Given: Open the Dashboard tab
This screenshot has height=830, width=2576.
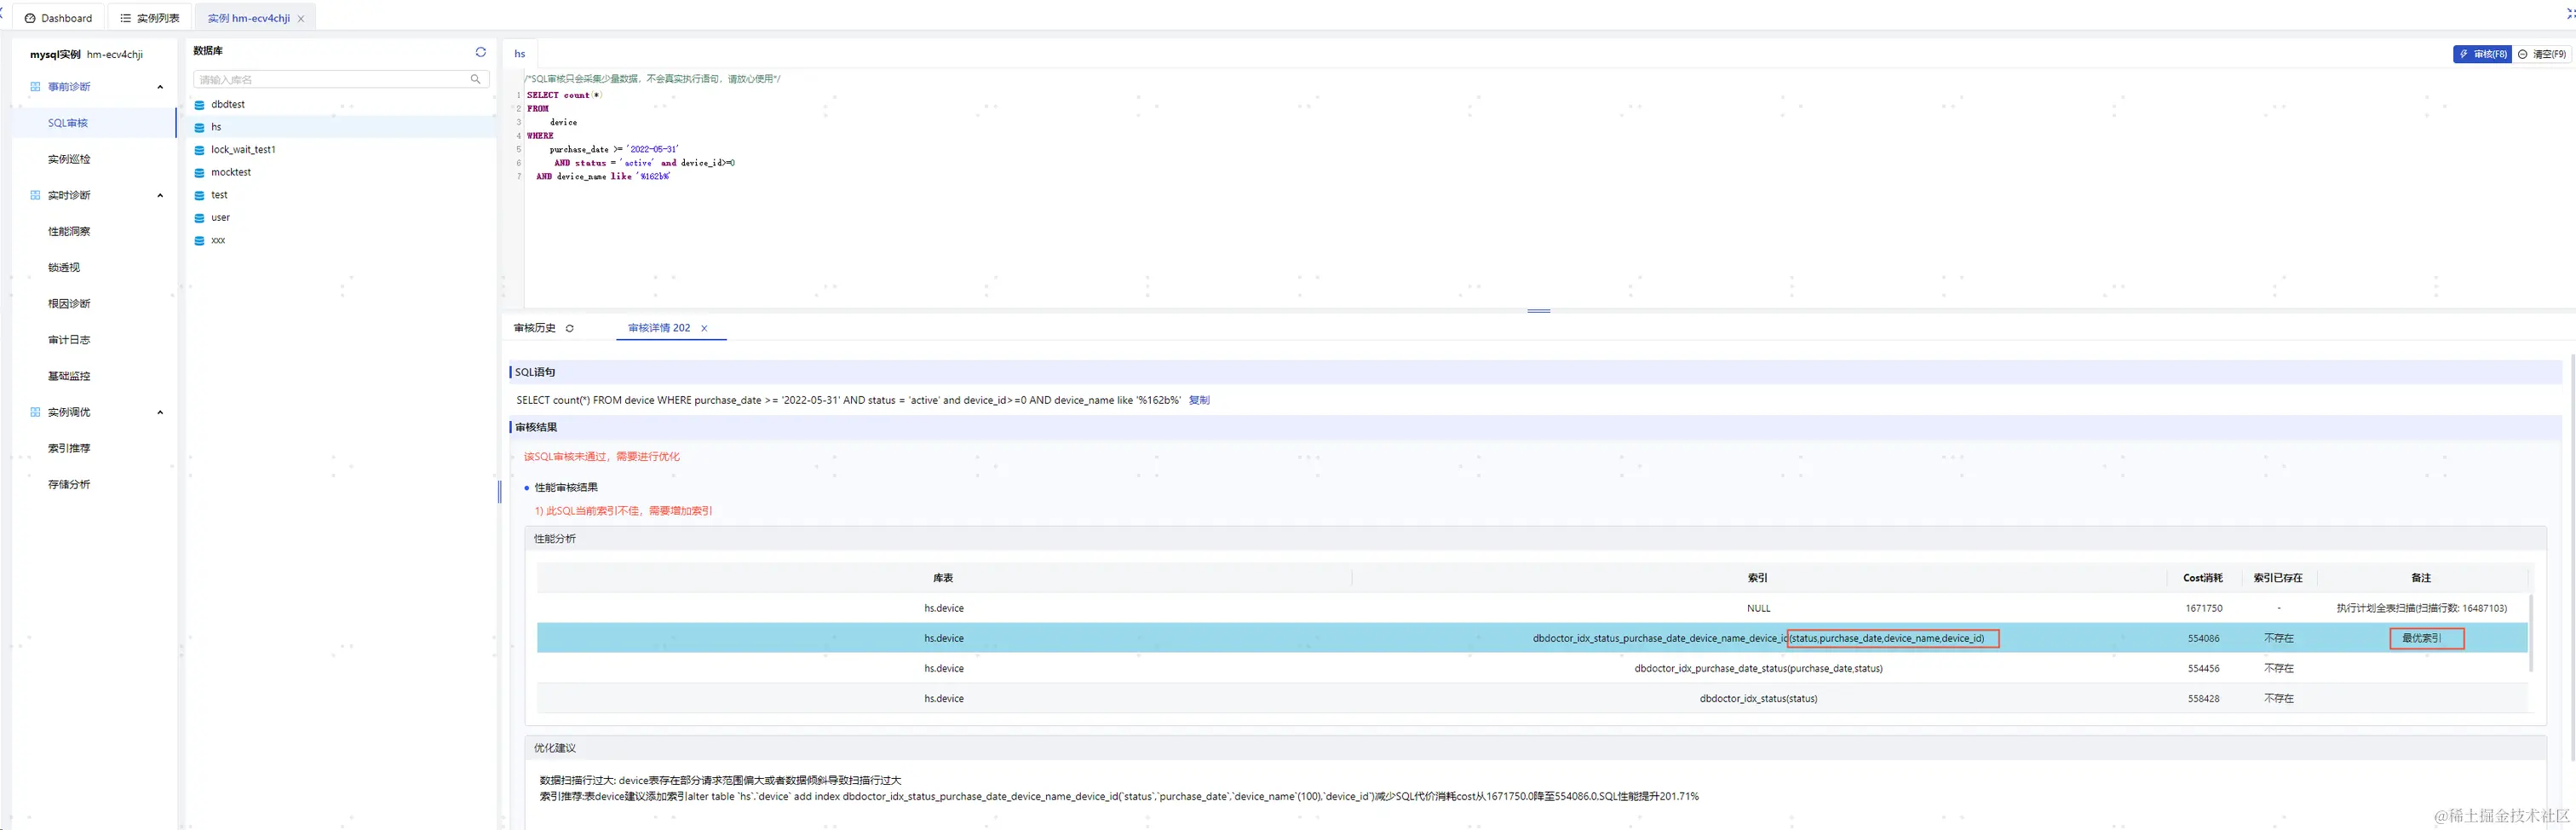Looking at the screenshot, I should (x=58, y=18).
